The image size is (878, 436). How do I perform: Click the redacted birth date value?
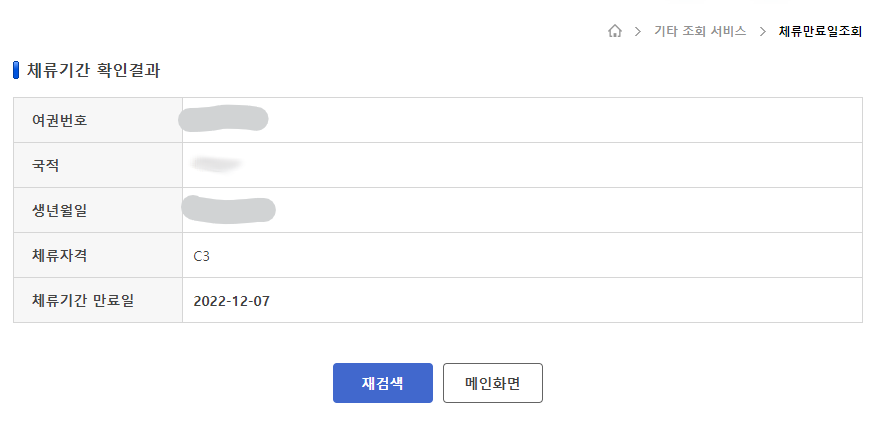pyautogui.click(x=229, y=209)
